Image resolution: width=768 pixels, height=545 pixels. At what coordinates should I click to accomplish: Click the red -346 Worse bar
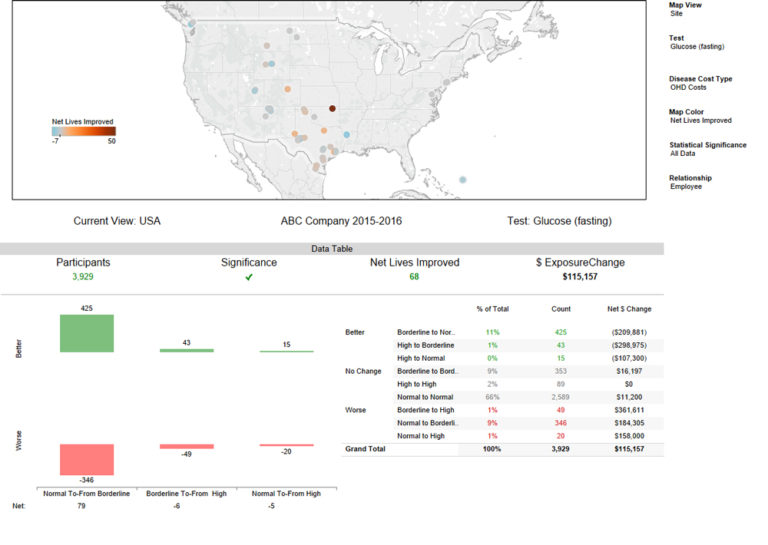click(x=87, y=459)
